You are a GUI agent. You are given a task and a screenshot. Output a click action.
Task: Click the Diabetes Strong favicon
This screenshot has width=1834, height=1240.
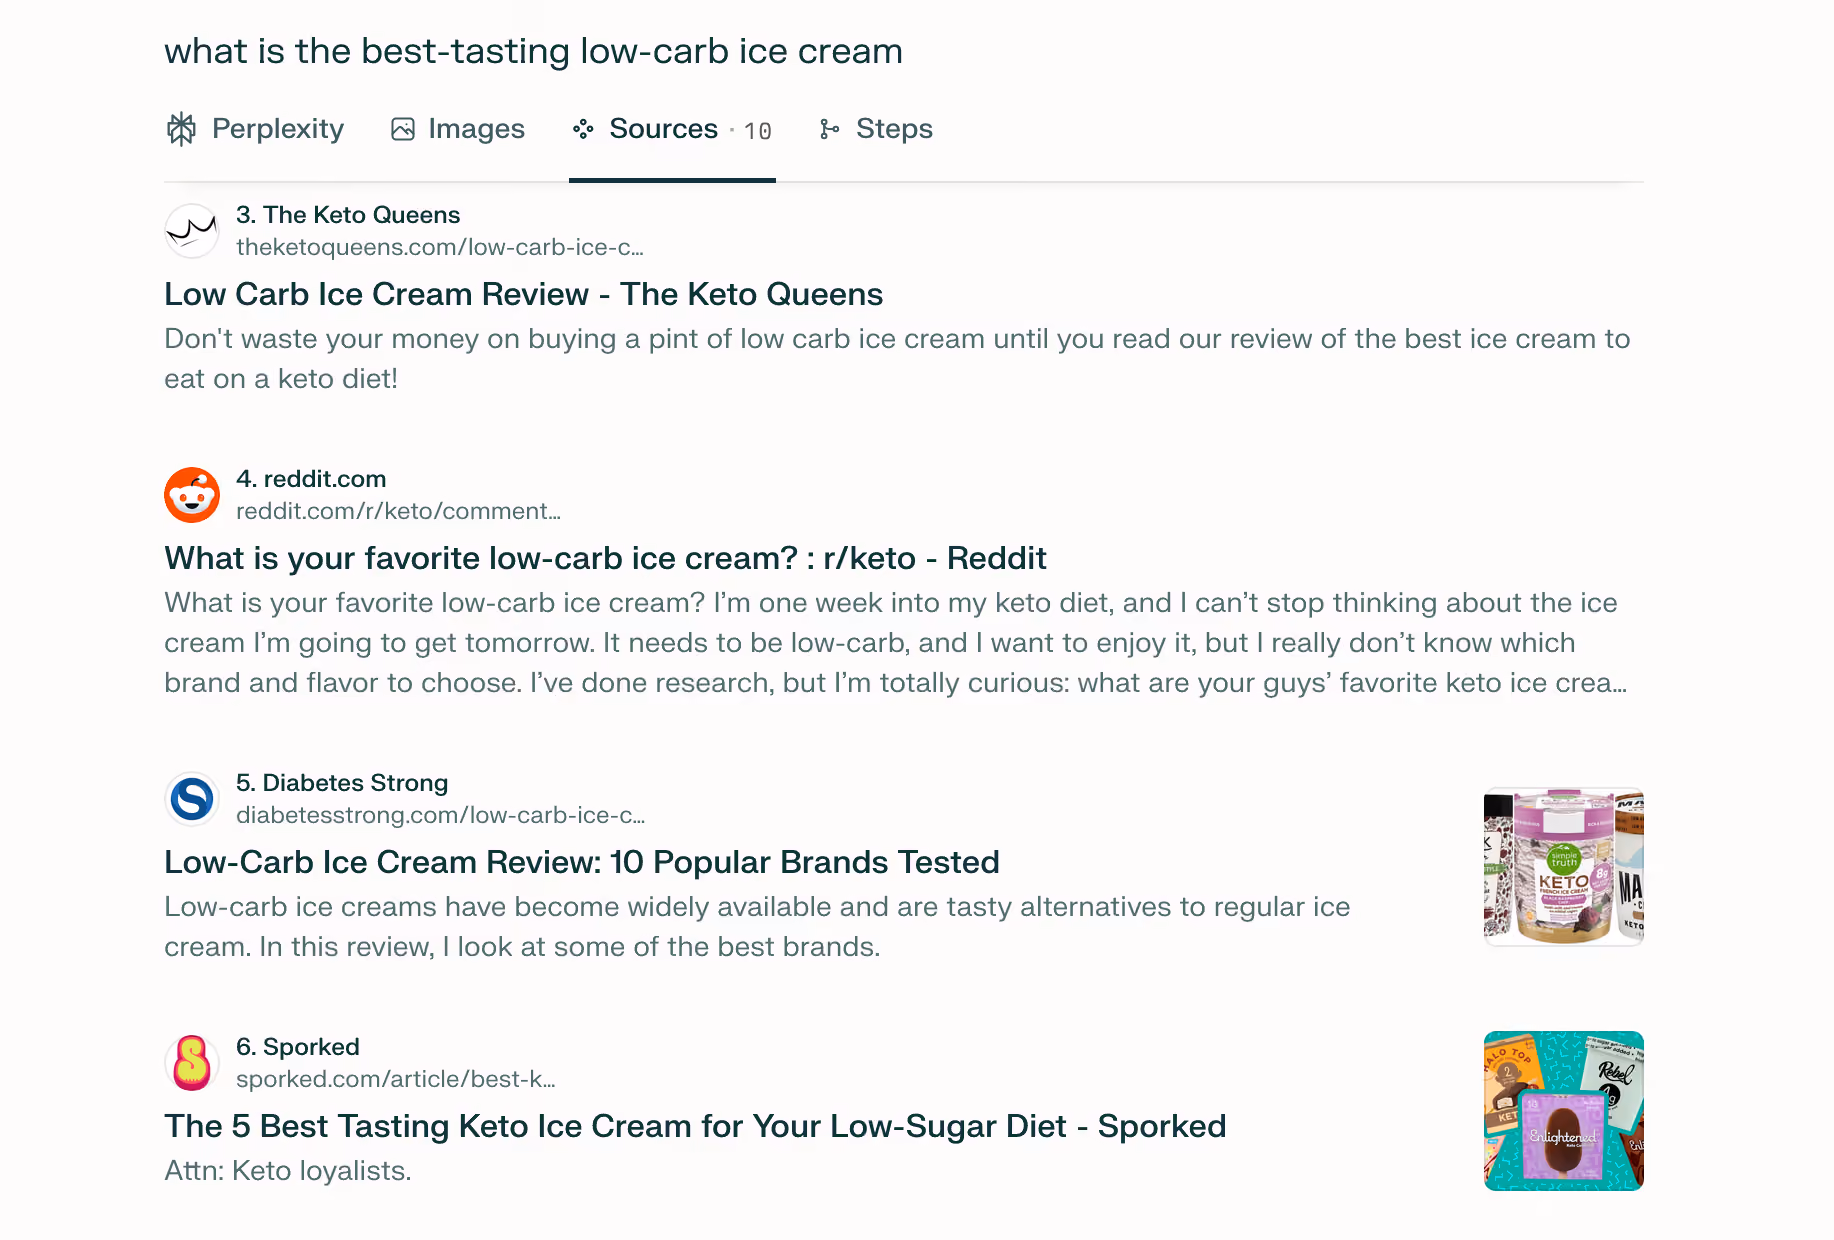(x=192, y=799)
